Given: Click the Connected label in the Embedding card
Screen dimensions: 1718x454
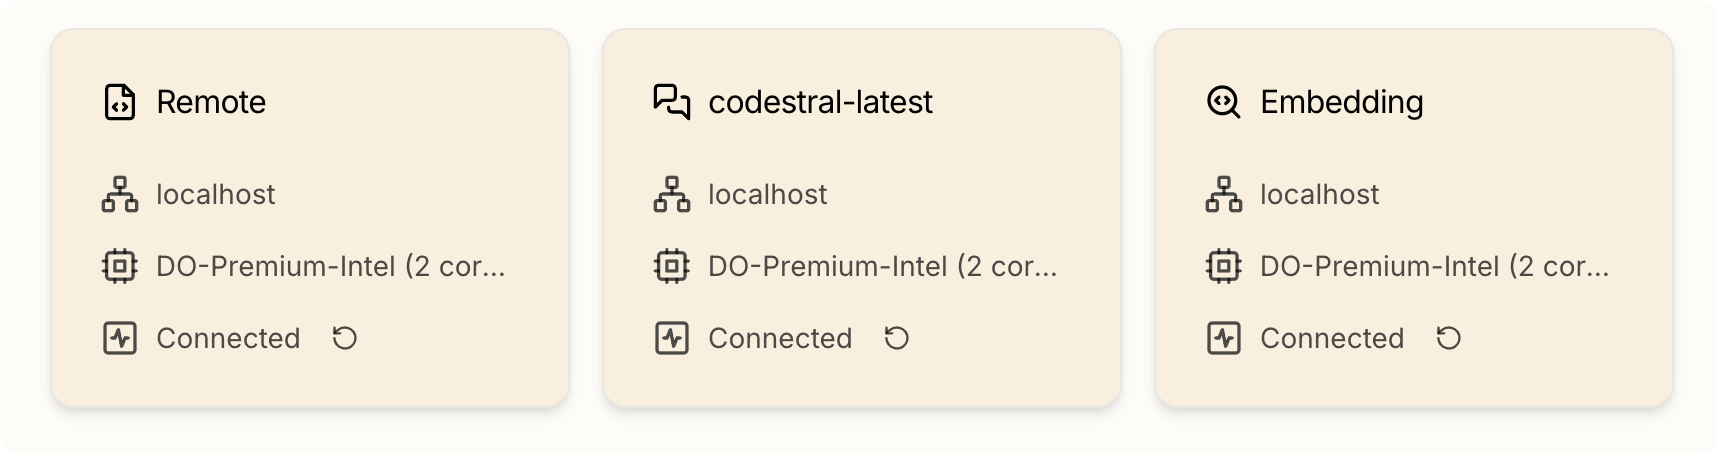Looking at the screenshot, I should 1332,338.
